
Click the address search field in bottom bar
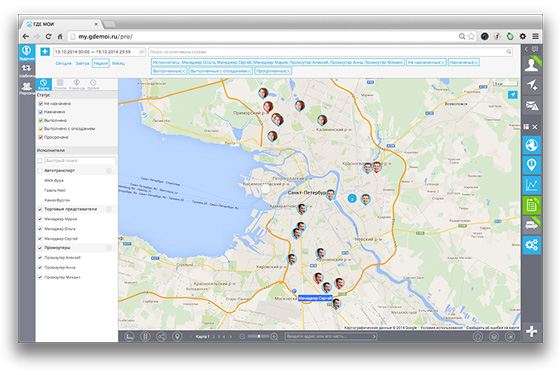(331, 336)
